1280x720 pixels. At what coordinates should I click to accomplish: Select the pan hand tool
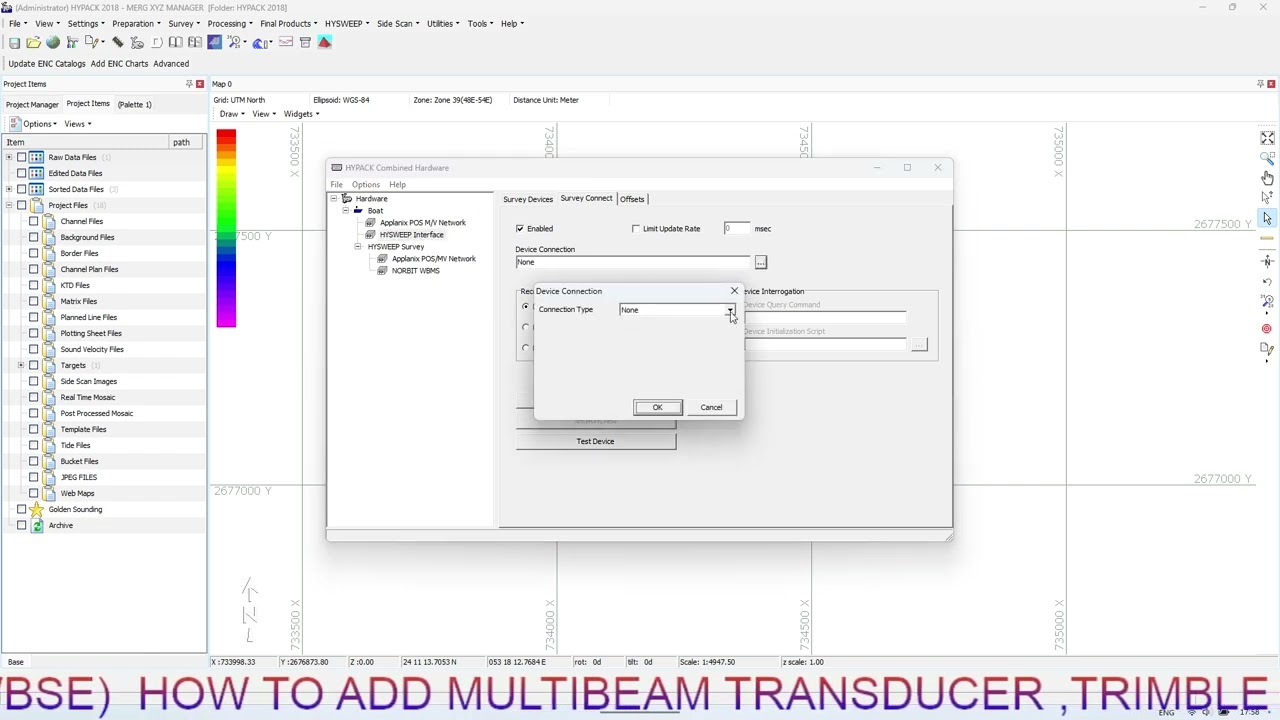[x=1267, y=178]
